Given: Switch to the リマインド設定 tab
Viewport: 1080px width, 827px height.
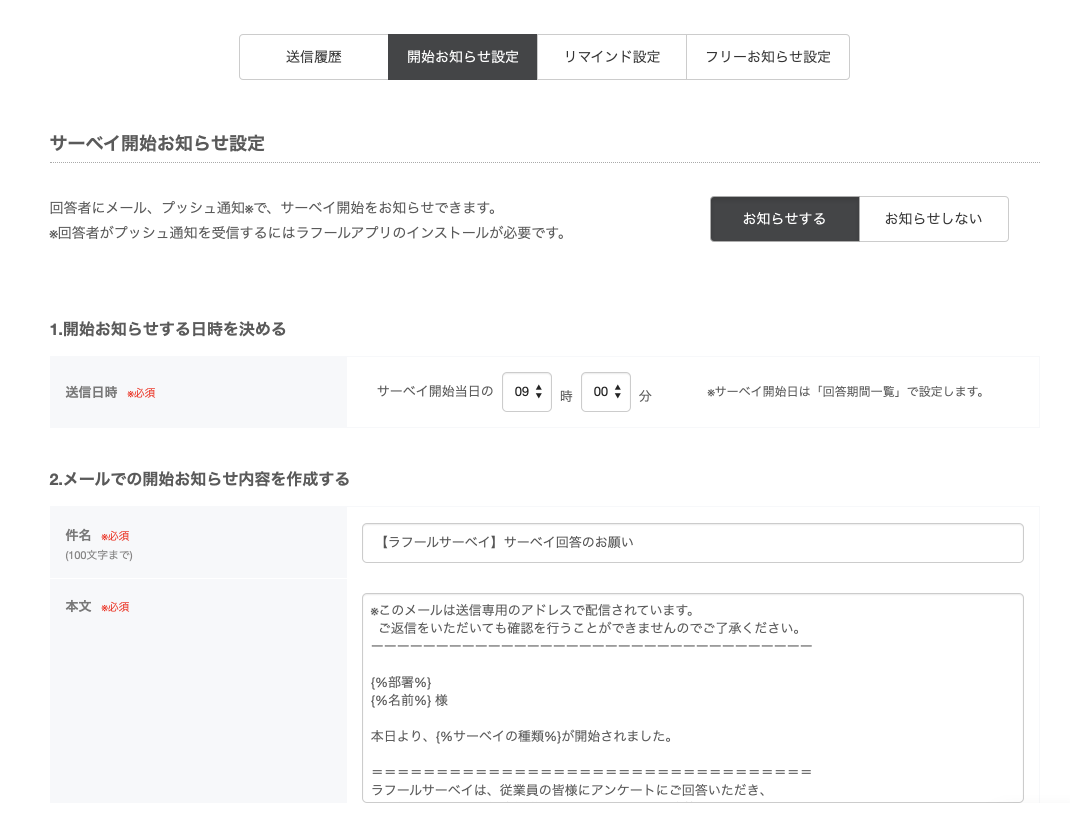Looking at the screenshot, I should point(611,57).
